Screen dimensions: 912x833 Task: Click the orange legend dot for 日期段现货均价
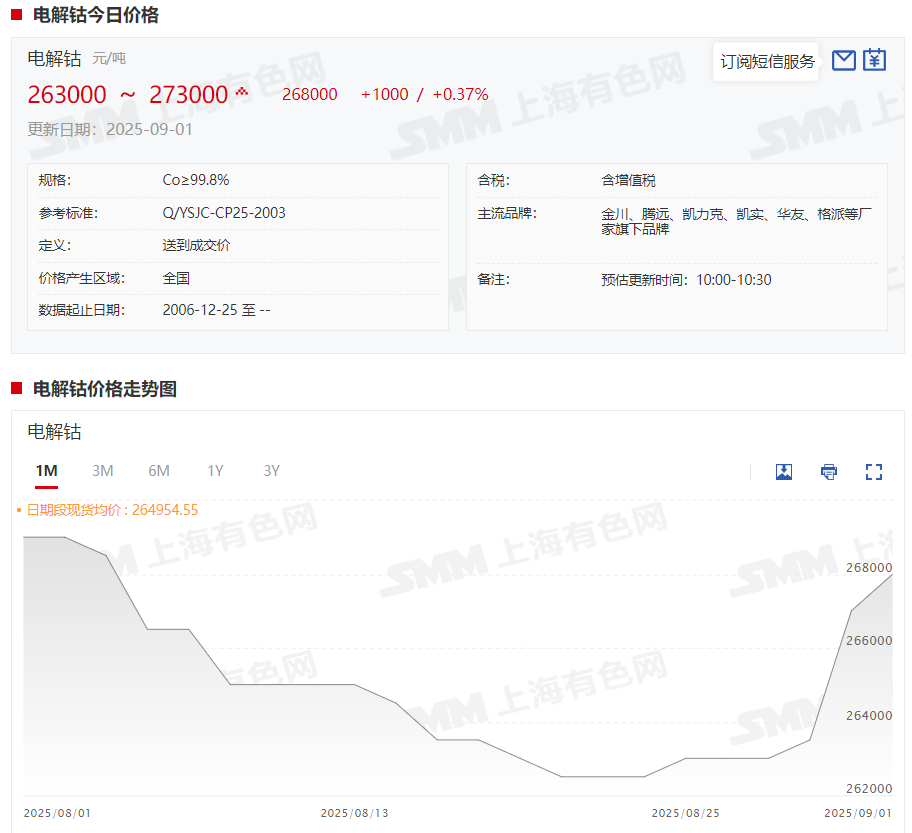point(19,510)
